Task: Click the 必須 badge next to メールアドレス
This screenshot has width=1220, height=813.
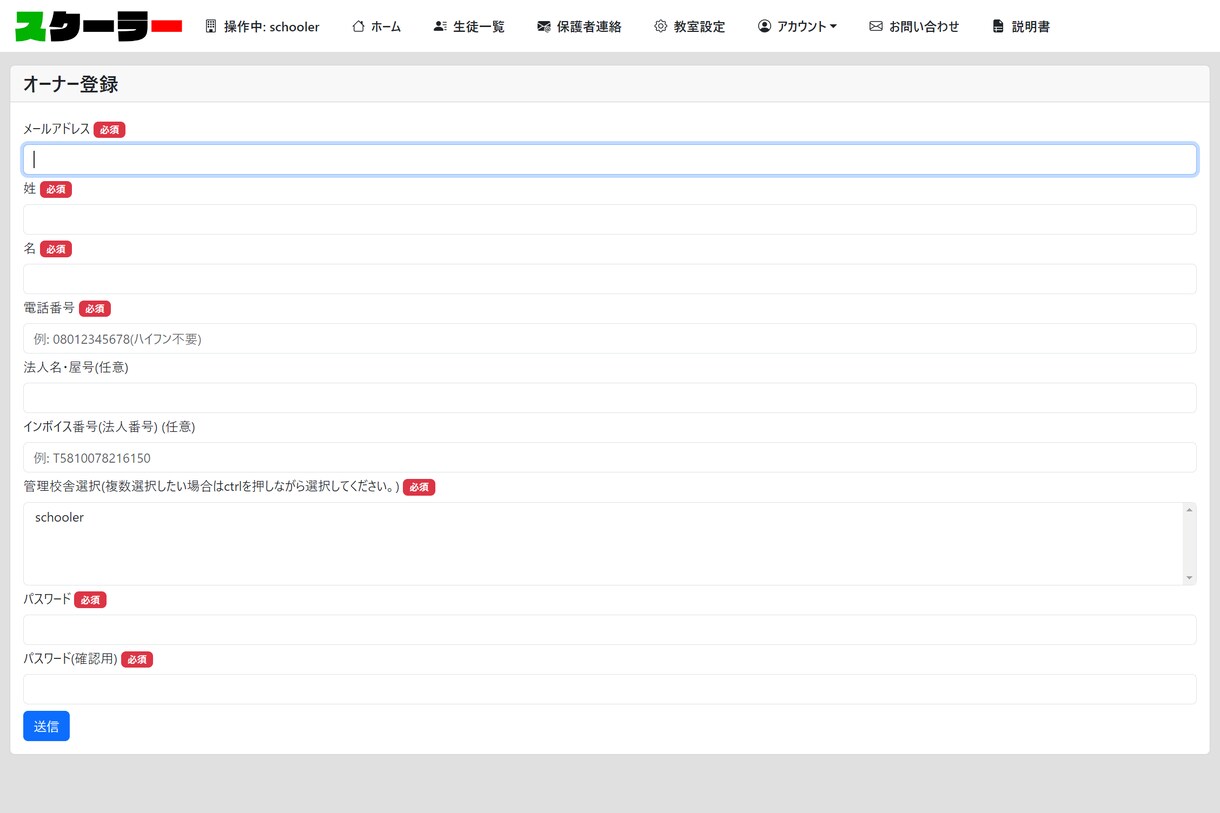Action: 110,130
